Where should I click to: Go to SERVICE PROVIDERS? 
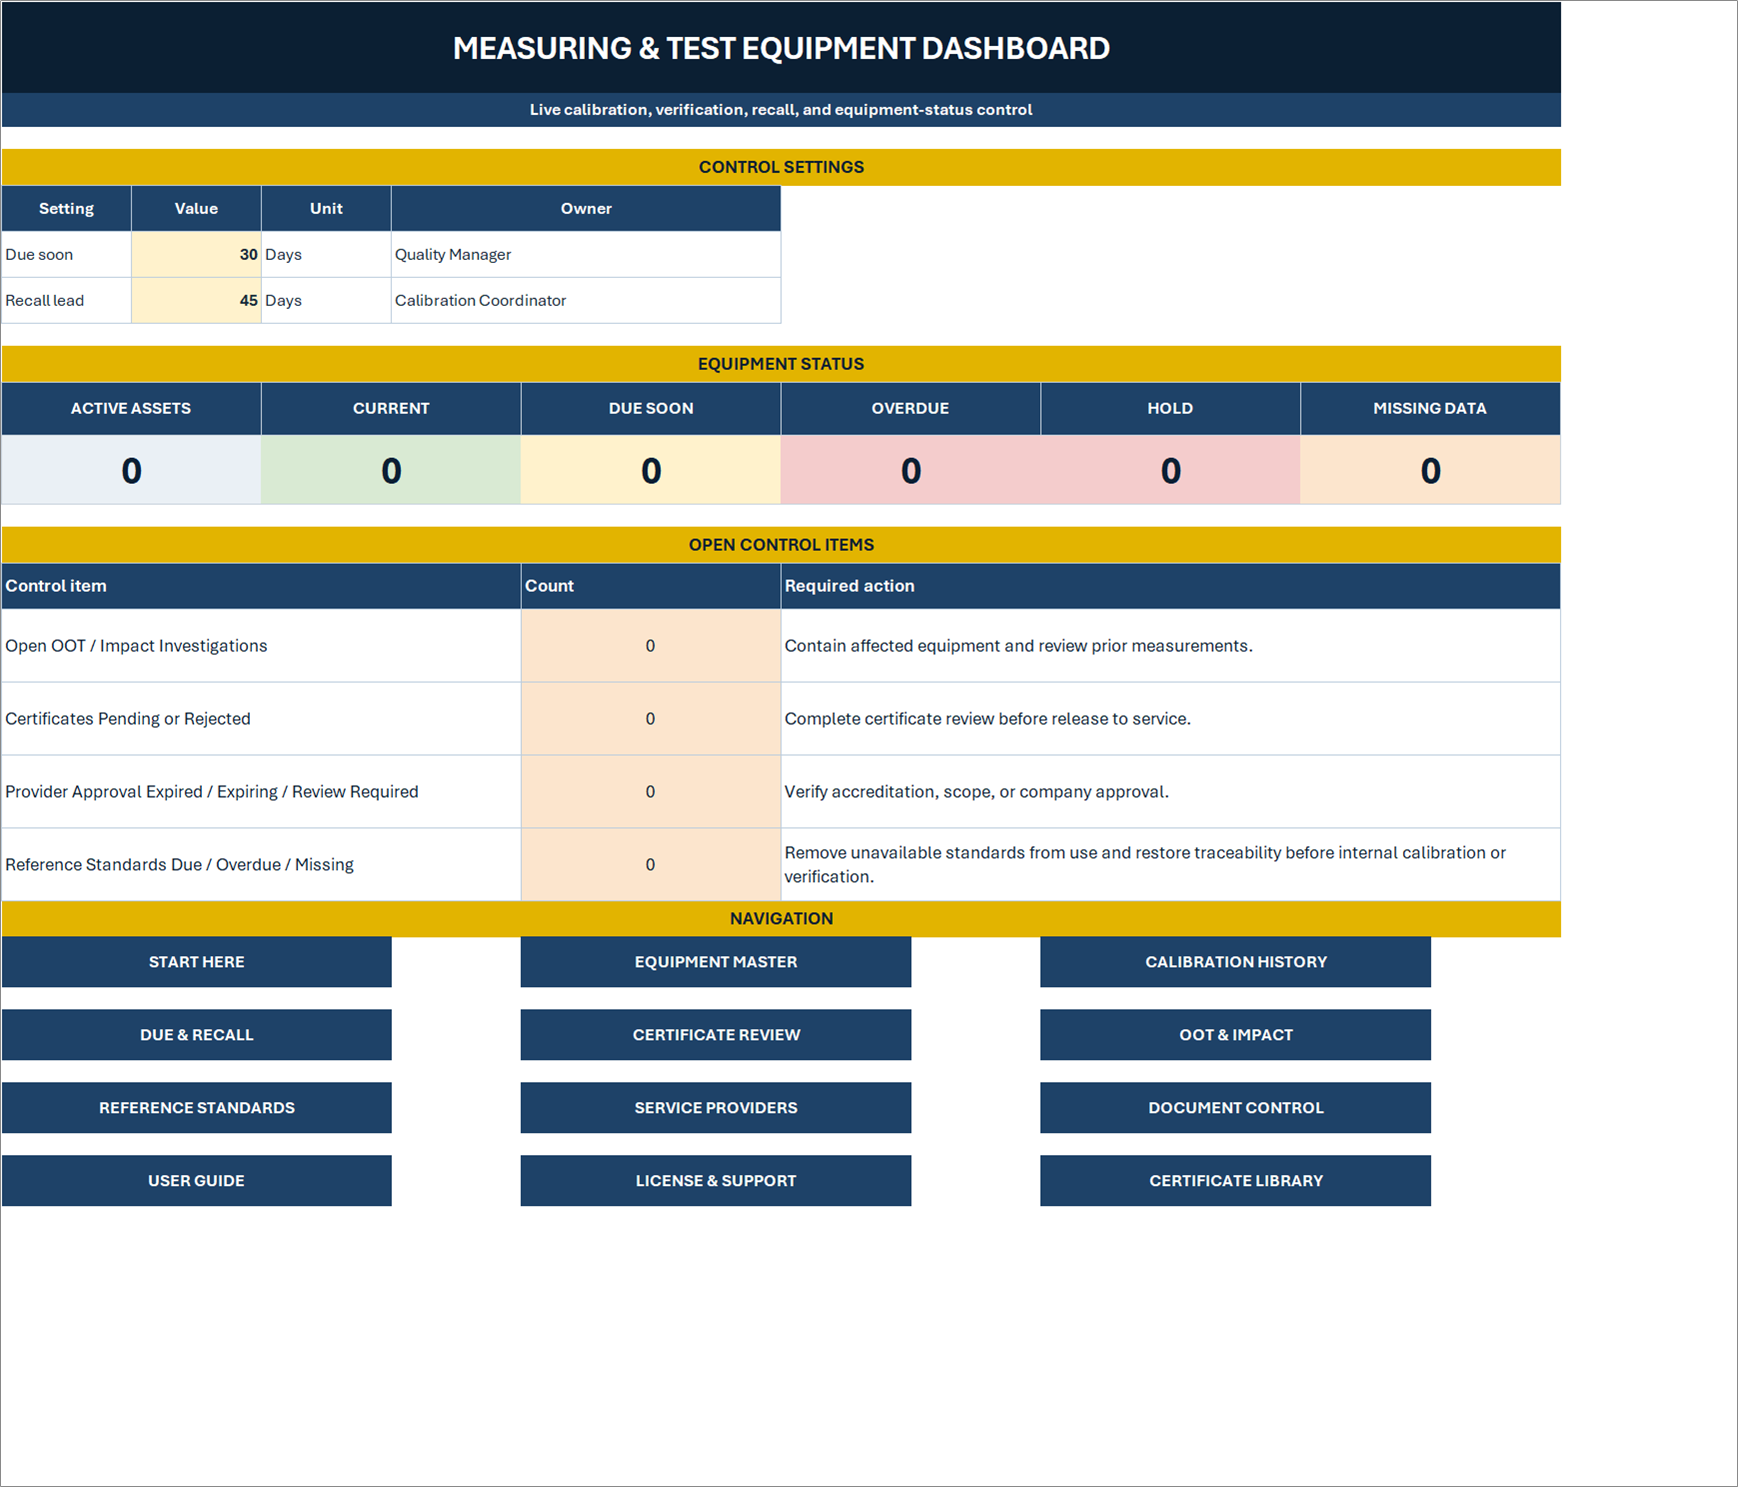[716, 1108]
